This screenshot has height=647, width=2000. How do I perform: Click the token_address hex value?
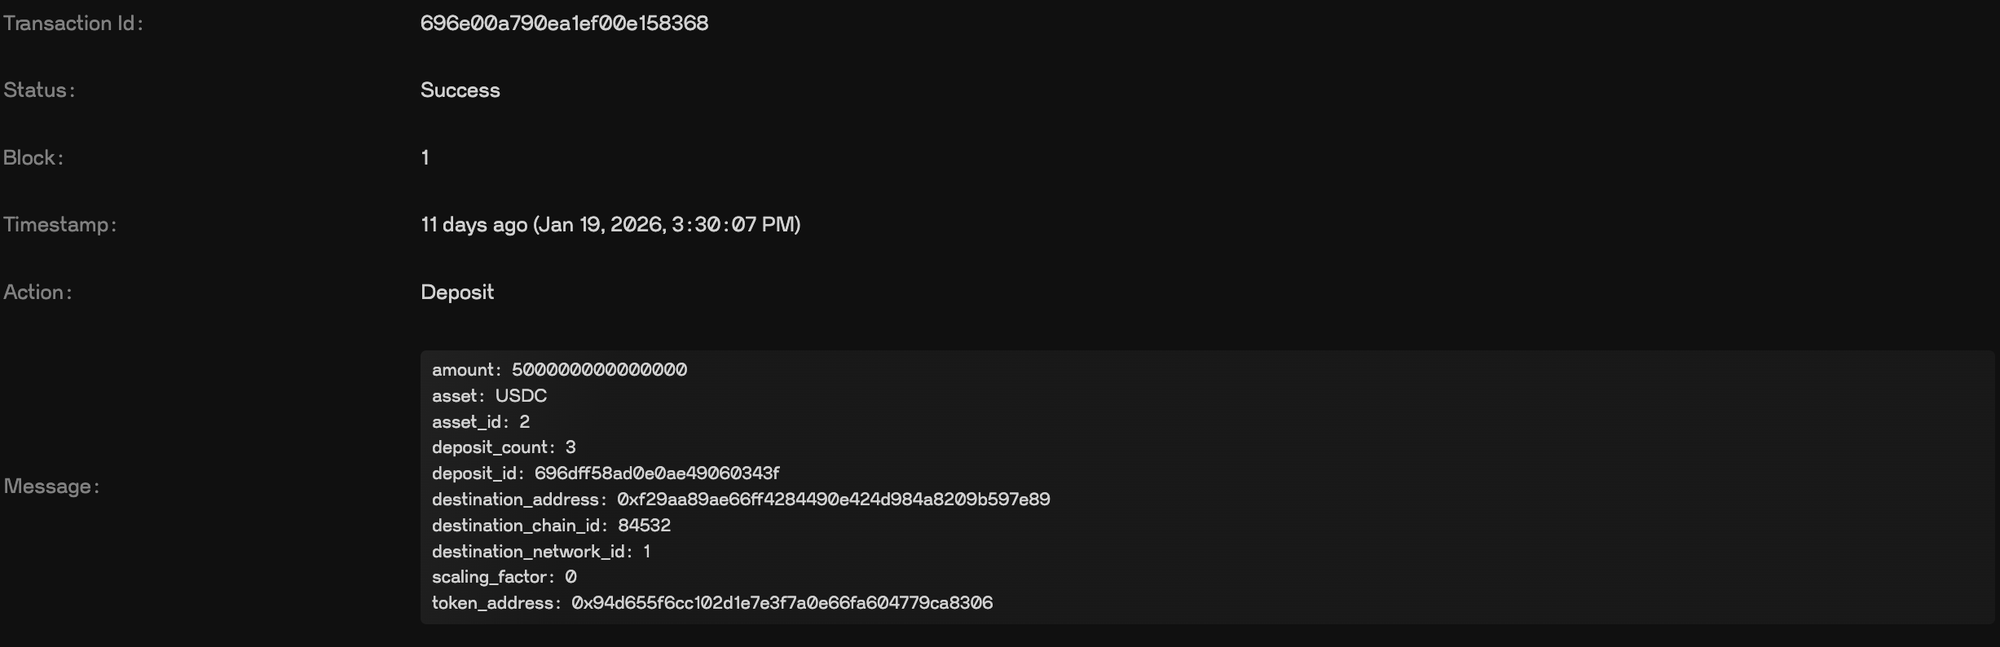(x=781, y=603)
